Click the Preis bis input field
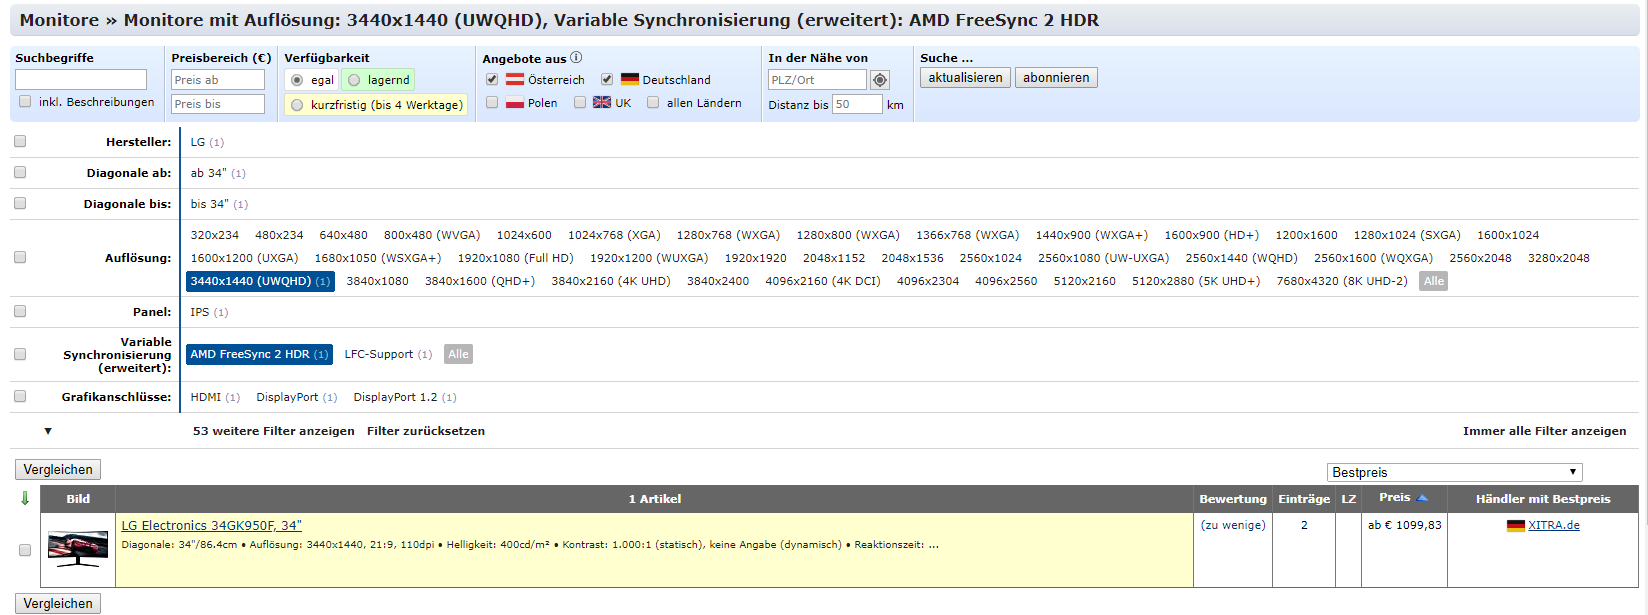Viewport: 1648px width, 615px height. [218, 104]
